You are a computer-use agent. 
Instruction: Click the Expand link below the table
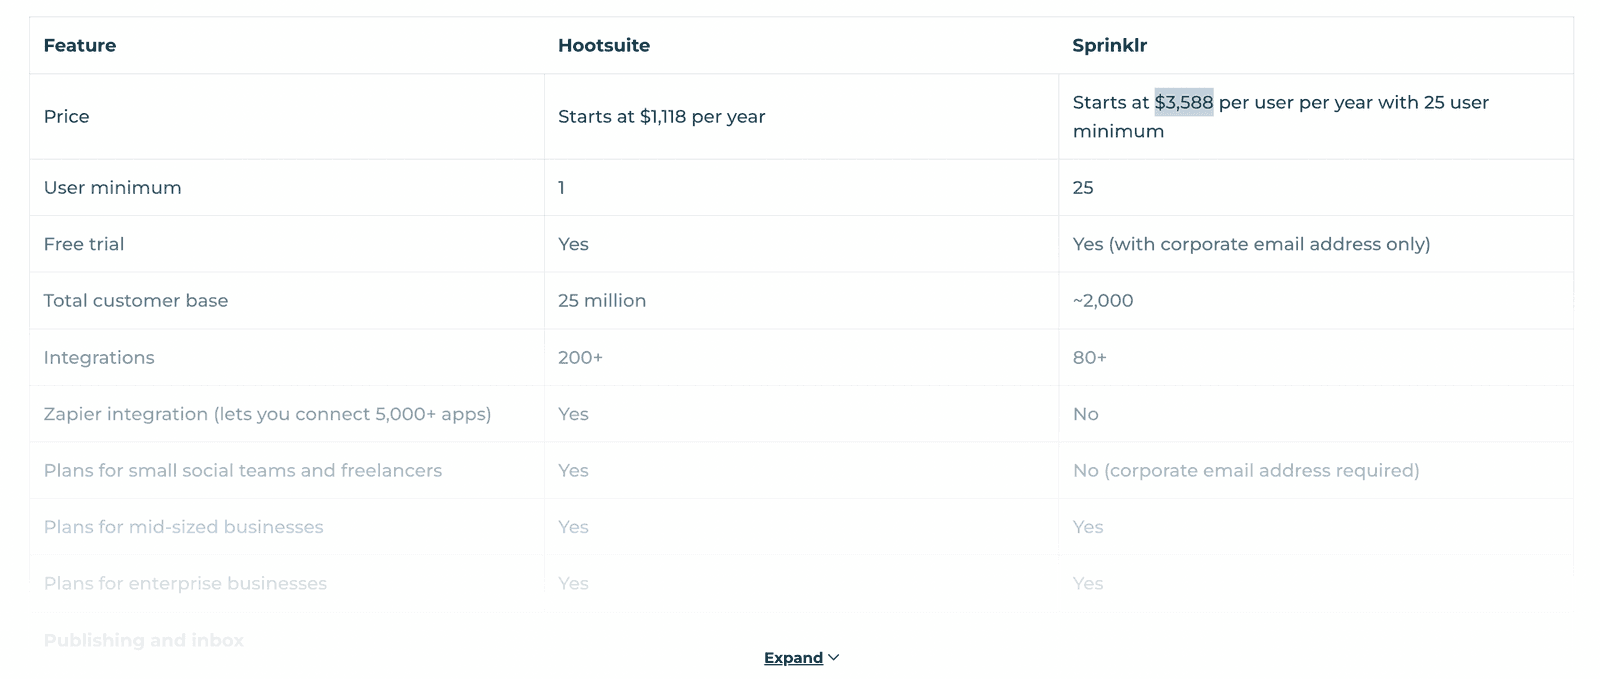793,658
